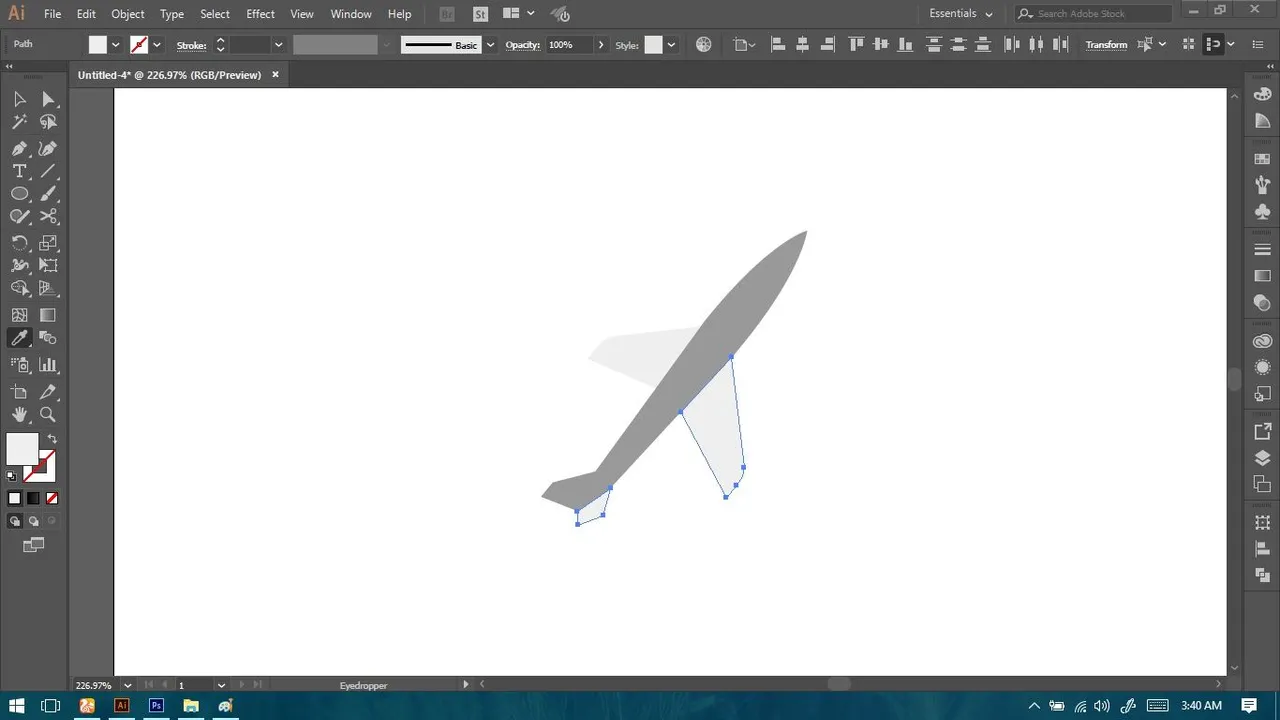Image resolution: width=1280 pixels, height=720 pixels.
Task: Expand the Basic brush definition dropdown
Action: coord(490,45)
